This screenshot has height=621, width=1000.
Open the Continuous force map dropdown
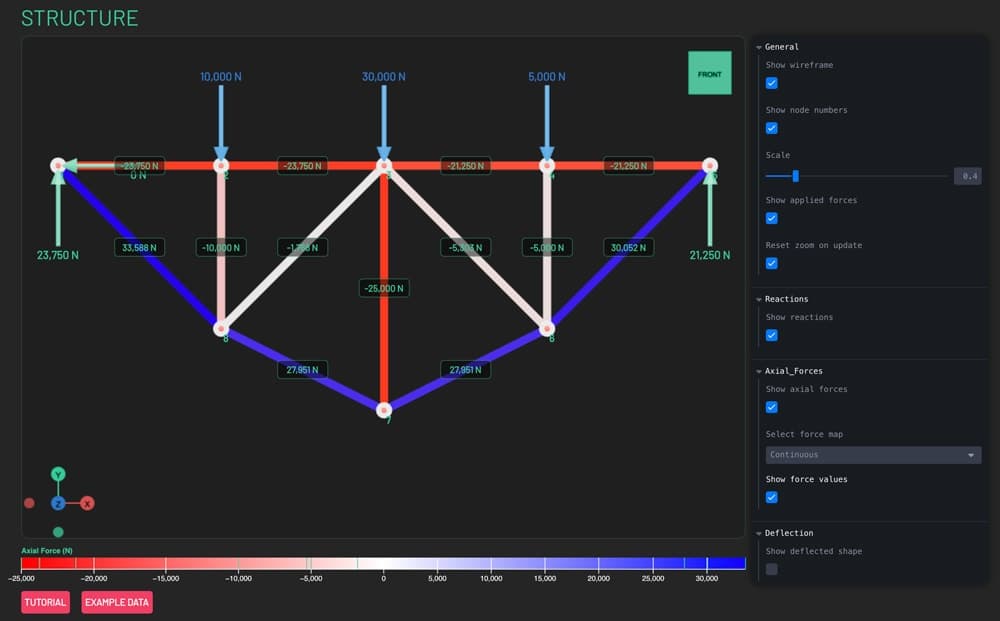click(x=871, y=454)
